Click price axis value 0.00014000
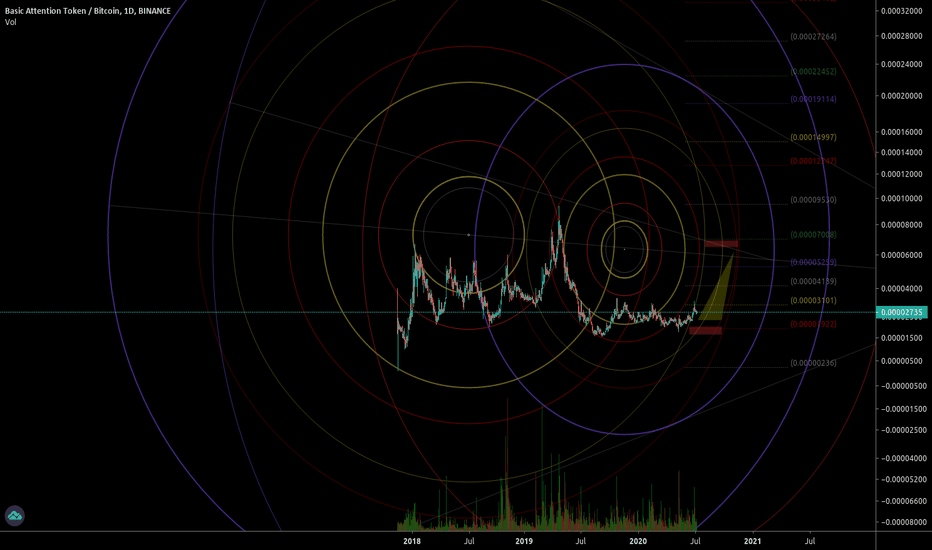Image resolution: width=932 pixels, height=550 pixels. [902, 153]
